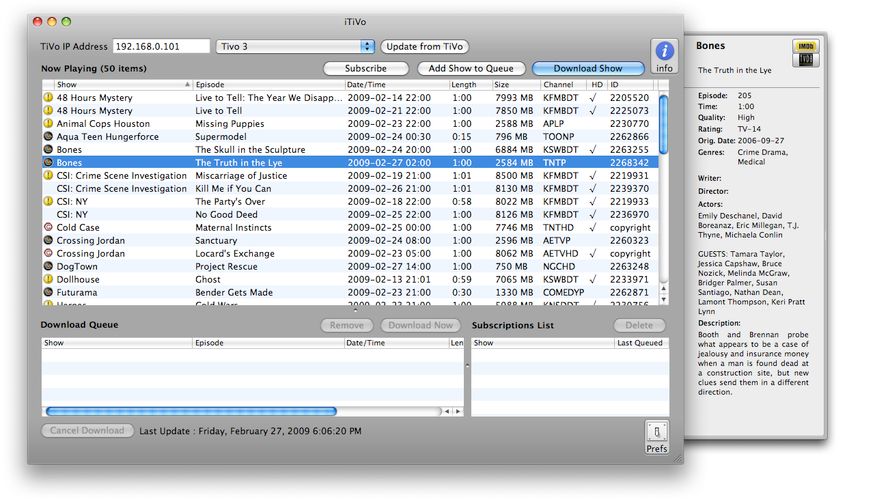This screenshot has height=500, width=888.
Task: Click Show header in Subscriptions List
Action: point(543,343)
